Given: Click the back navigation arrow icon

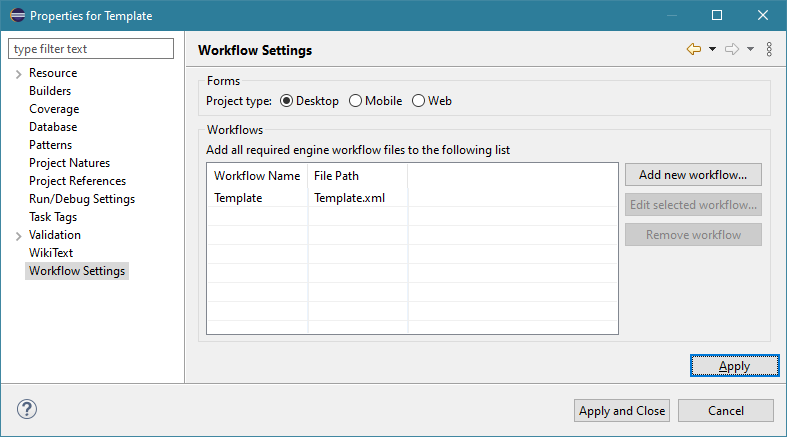Looking at the screenshot, I should [x=694, y=49].
